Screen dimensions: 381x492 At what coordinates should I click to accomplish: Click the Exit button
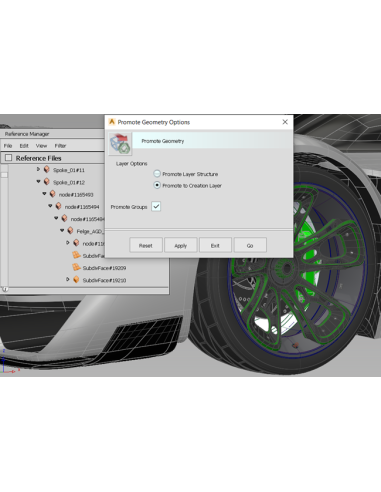pyautogui.click(x=215, y=245)
